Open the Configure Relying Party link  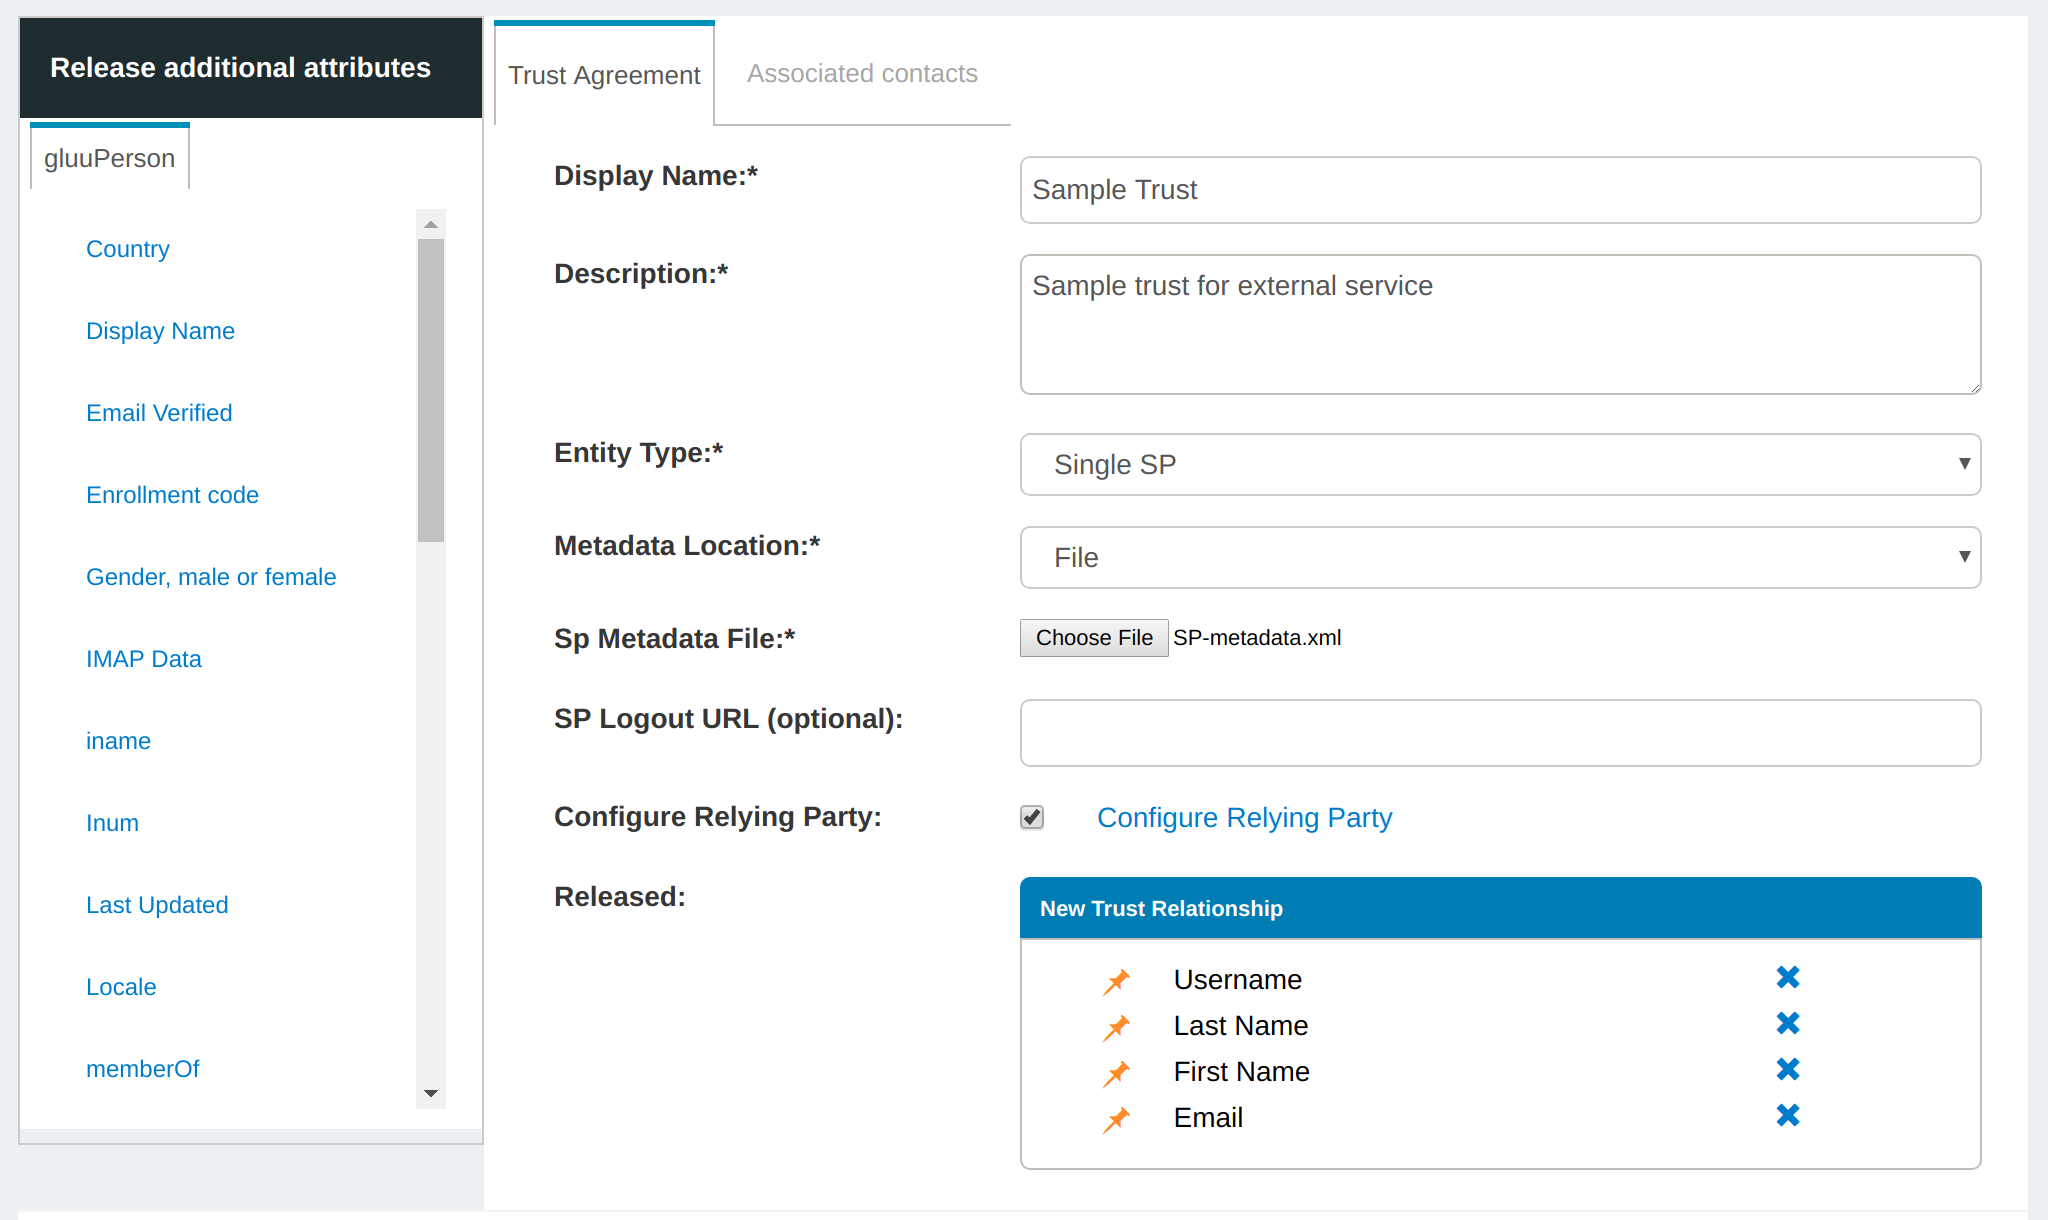(x=1244, y=817)
